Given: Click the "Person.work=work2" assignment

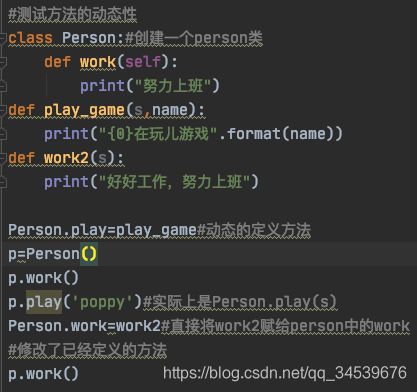Looking at the screenshot, I should point(85,326).
